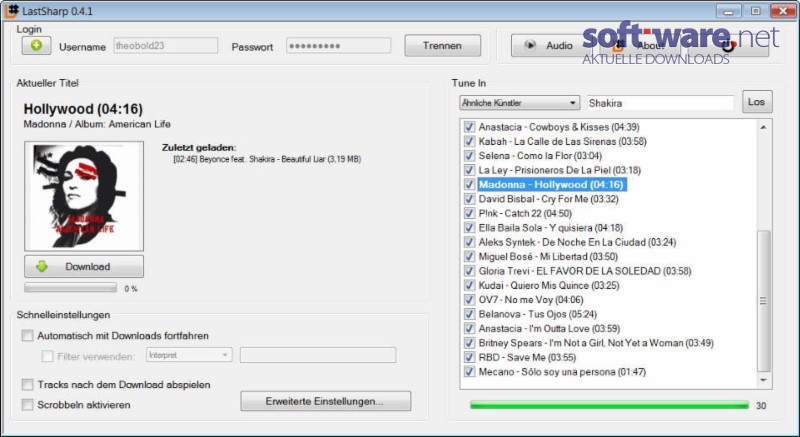The width and height of the screenshot is (800, 437).
Task: Uncheck the Madonna - Hollywood checkbox
Action: (469, 184)
